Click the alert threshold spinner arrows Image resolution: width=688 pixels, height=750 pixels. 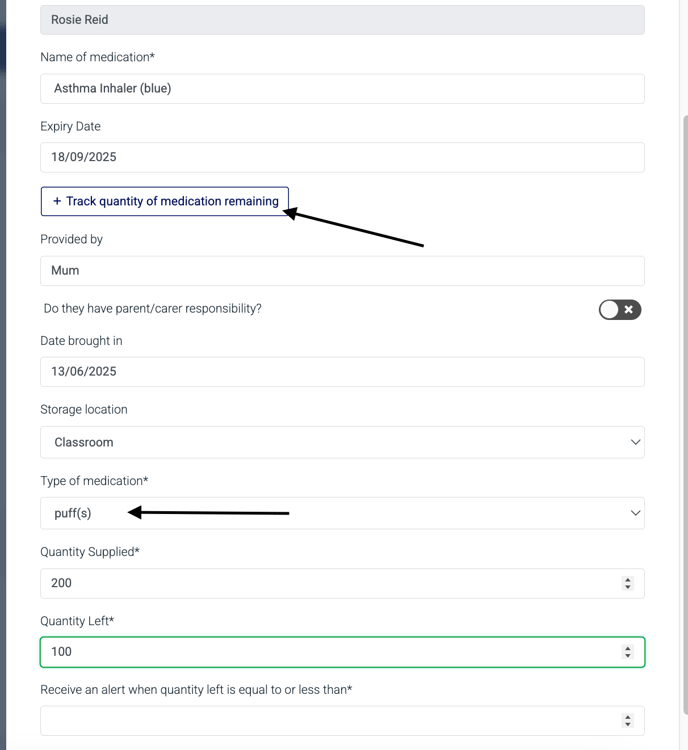628,721
